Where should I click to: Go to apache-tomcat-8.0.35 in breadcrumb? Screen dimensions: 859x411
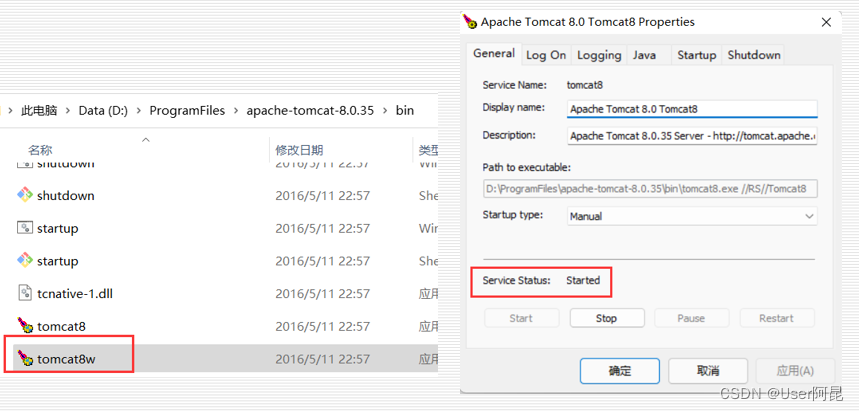click(310, 110)
